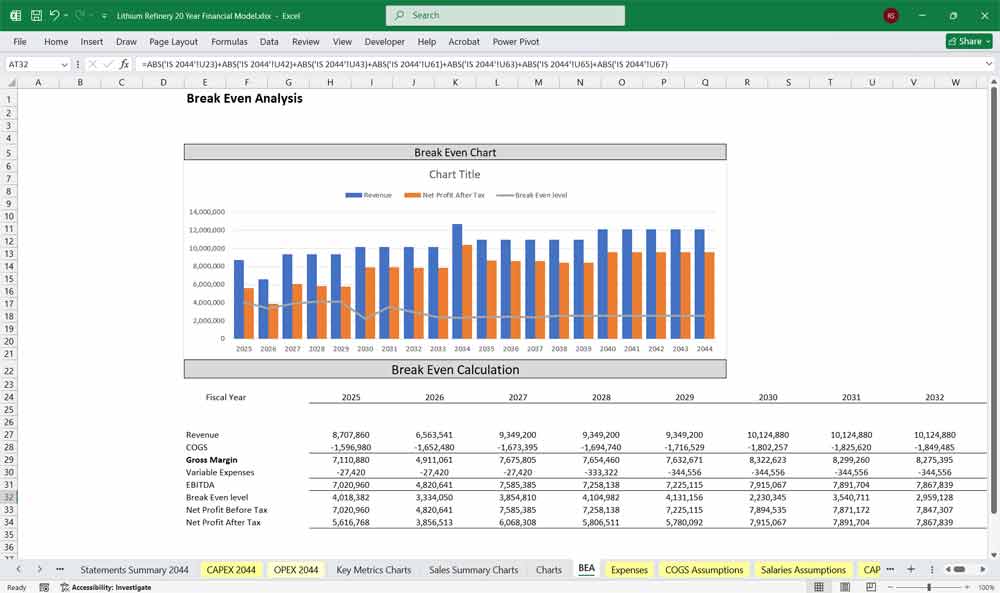Switch to the Key Metrics Charts sheet
This screenshot has height=593, width=1000.
[x=373, y=570]
